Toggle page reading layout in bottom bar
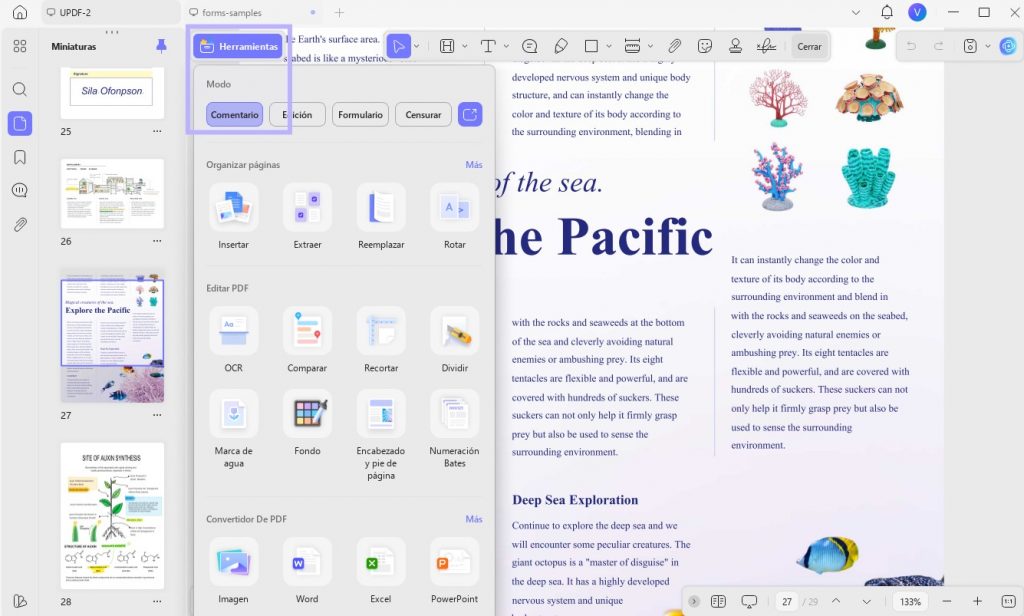Screen dimensions: 1024x616 tap(718, 601)
